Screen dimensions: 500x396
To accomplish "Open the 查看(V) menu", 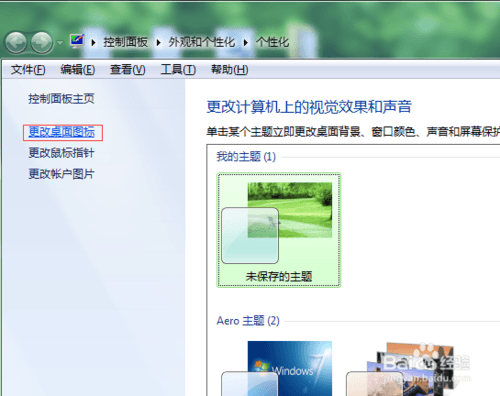I will pyautogui.click(x=128, y=70).
